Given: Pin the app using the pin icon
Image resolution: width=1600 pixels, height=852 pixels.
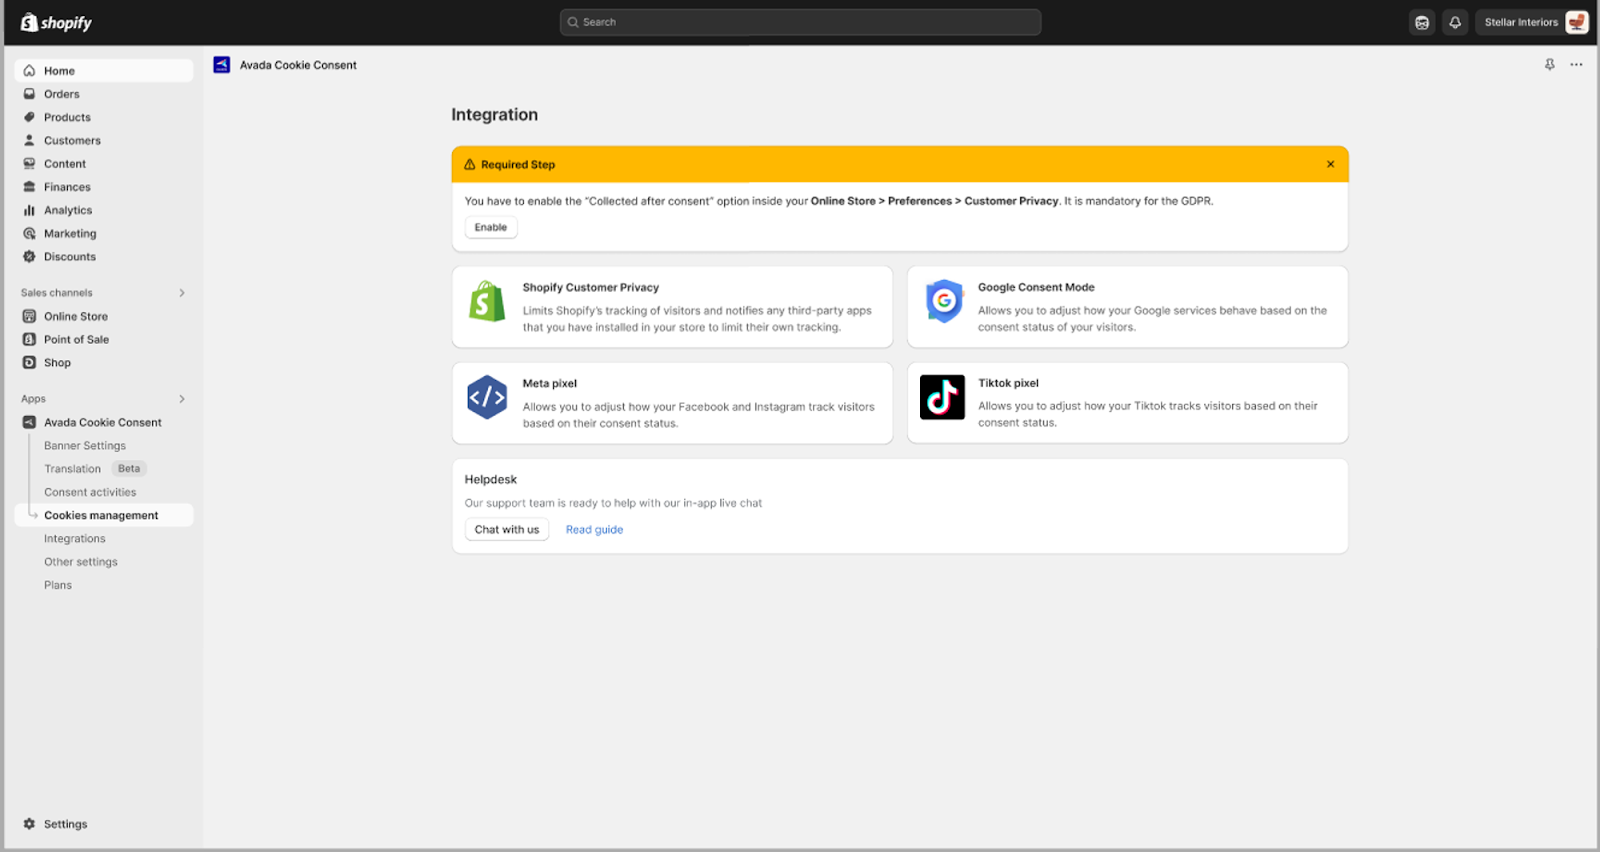Looking at the screenshot, I should tap(1550, 65).
